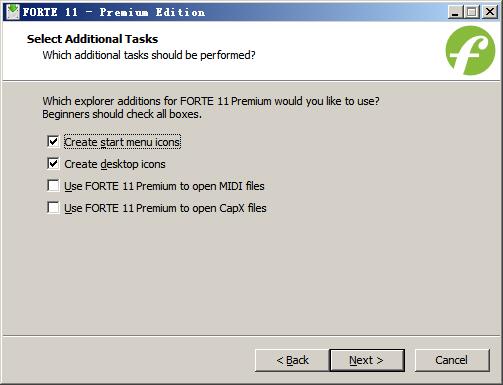Click the greyed-out maximize button
This screenshot has height=385, width=503.
[x=471, y=12]
